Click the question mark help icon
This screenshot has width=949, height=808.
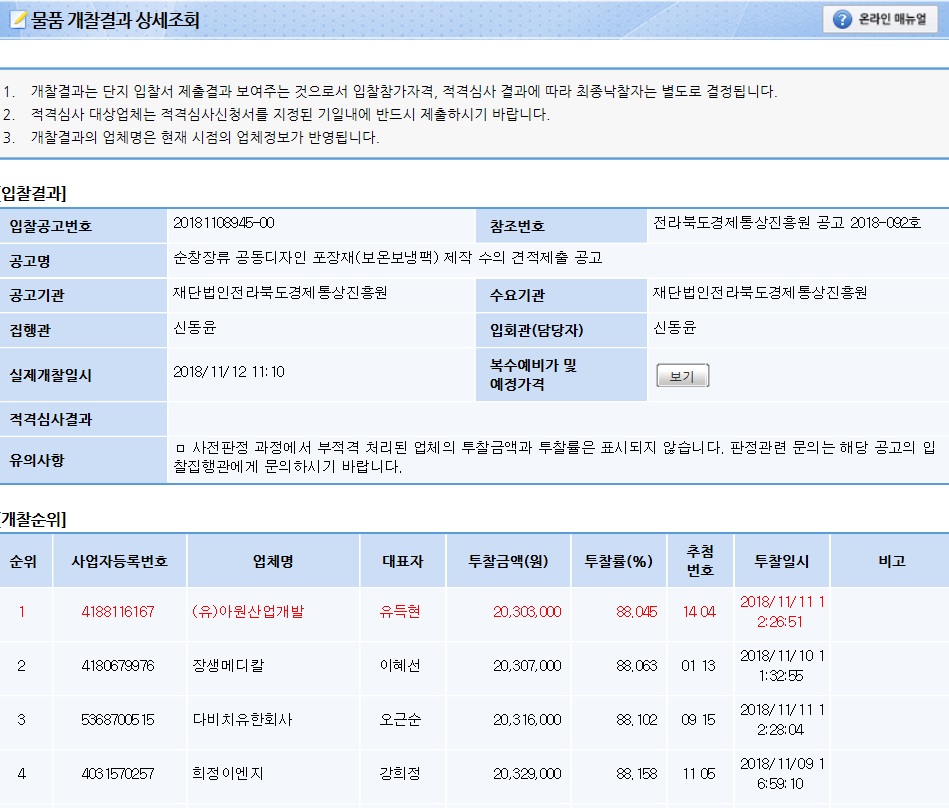point(842,20)
